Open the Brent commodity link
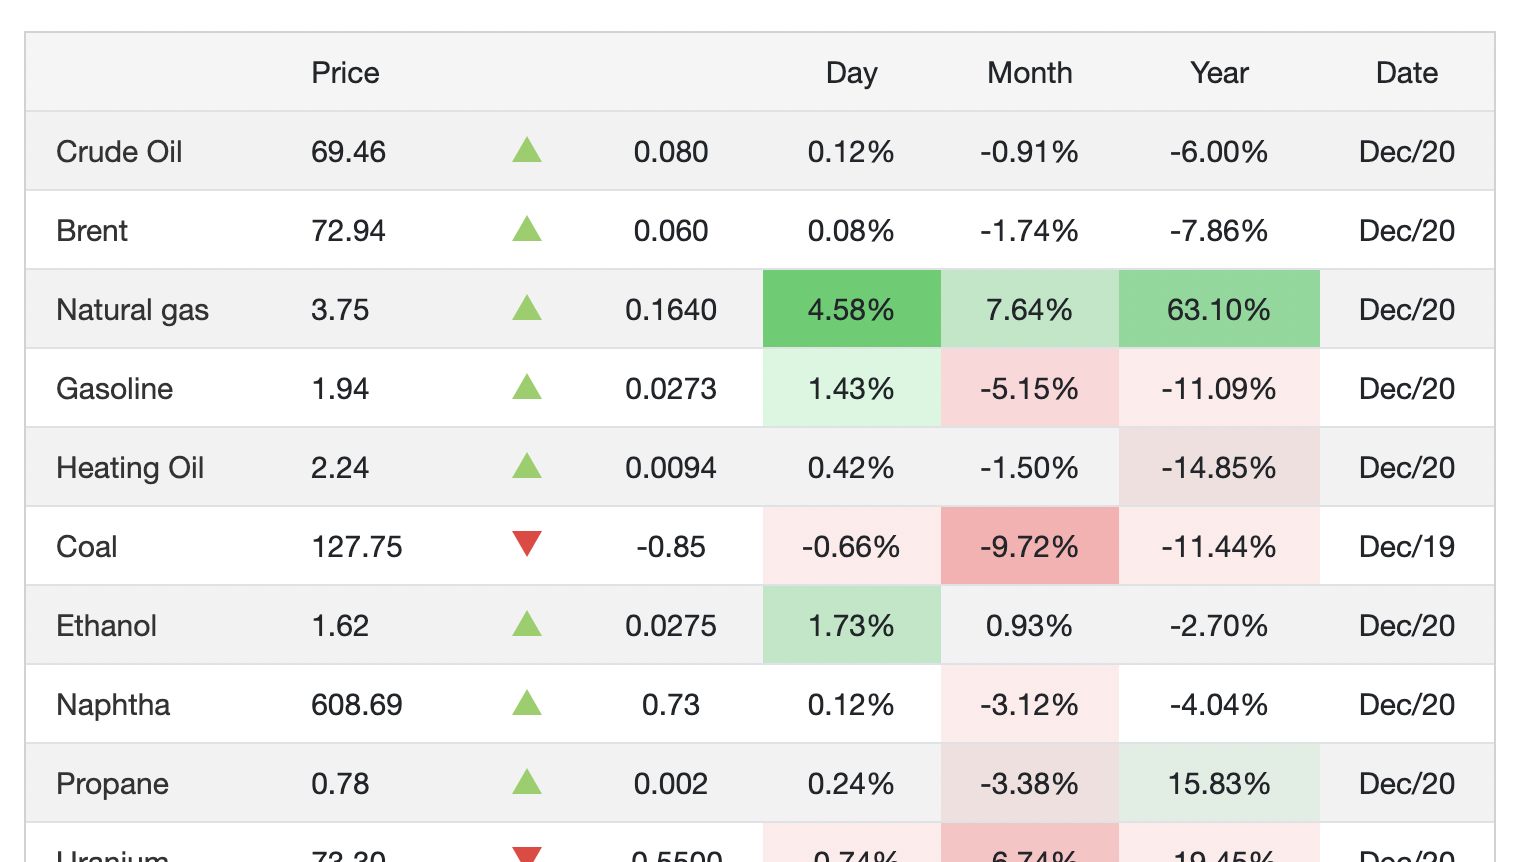The height and width of the screenshot is (862, 1524). pyautogui.click(x=92, y=231)
